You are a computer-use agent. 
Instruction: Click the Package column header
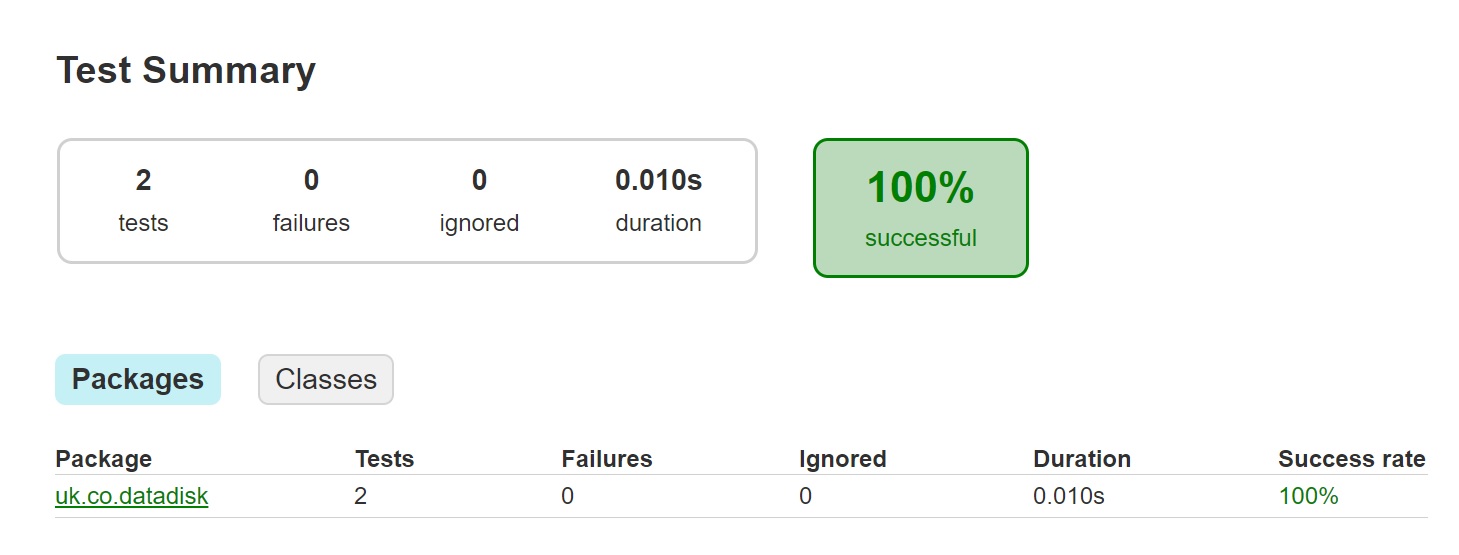104,459
